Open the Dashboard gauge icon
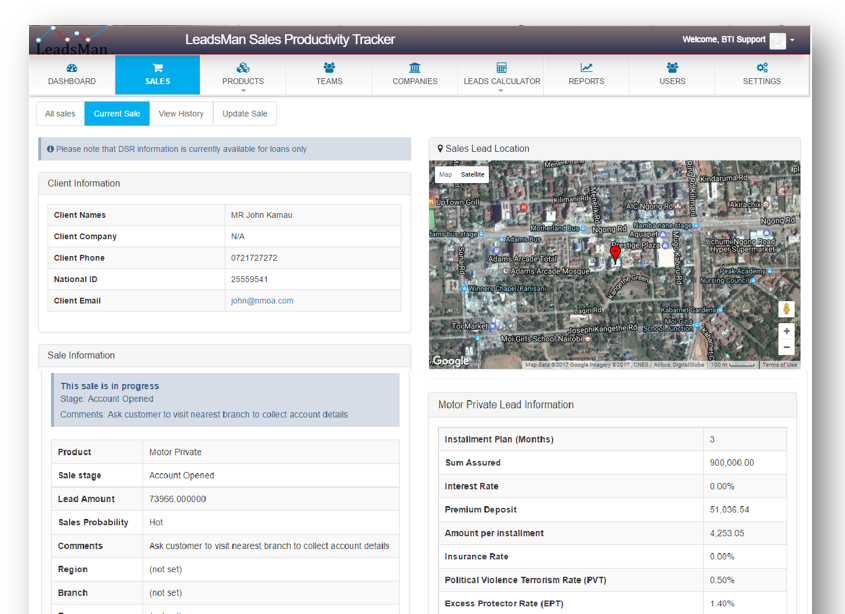The image size is (845, 614). (x=72, y=68)
